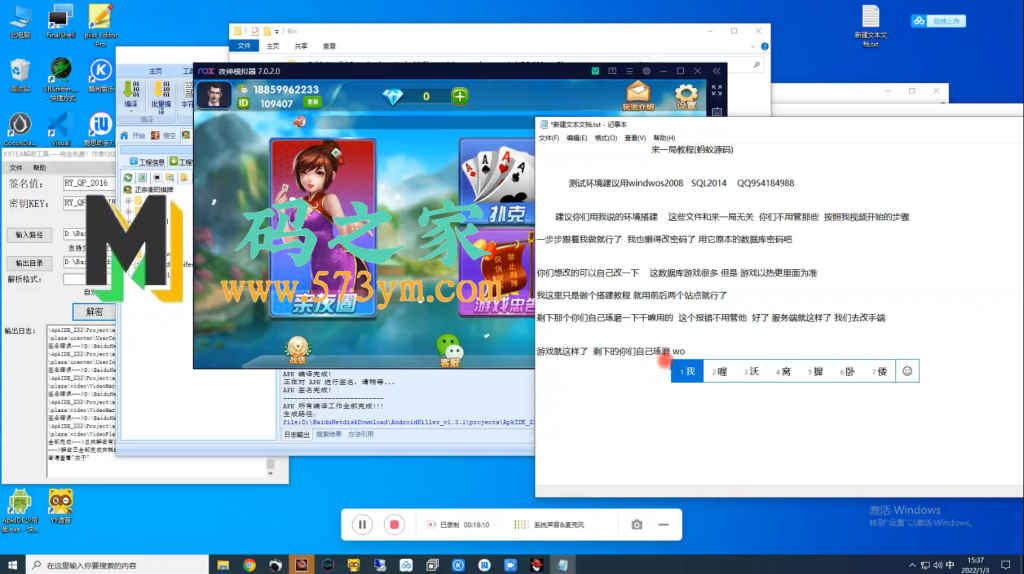
Task: Open the notification center icon
Action: click(x=1006, y=565)
